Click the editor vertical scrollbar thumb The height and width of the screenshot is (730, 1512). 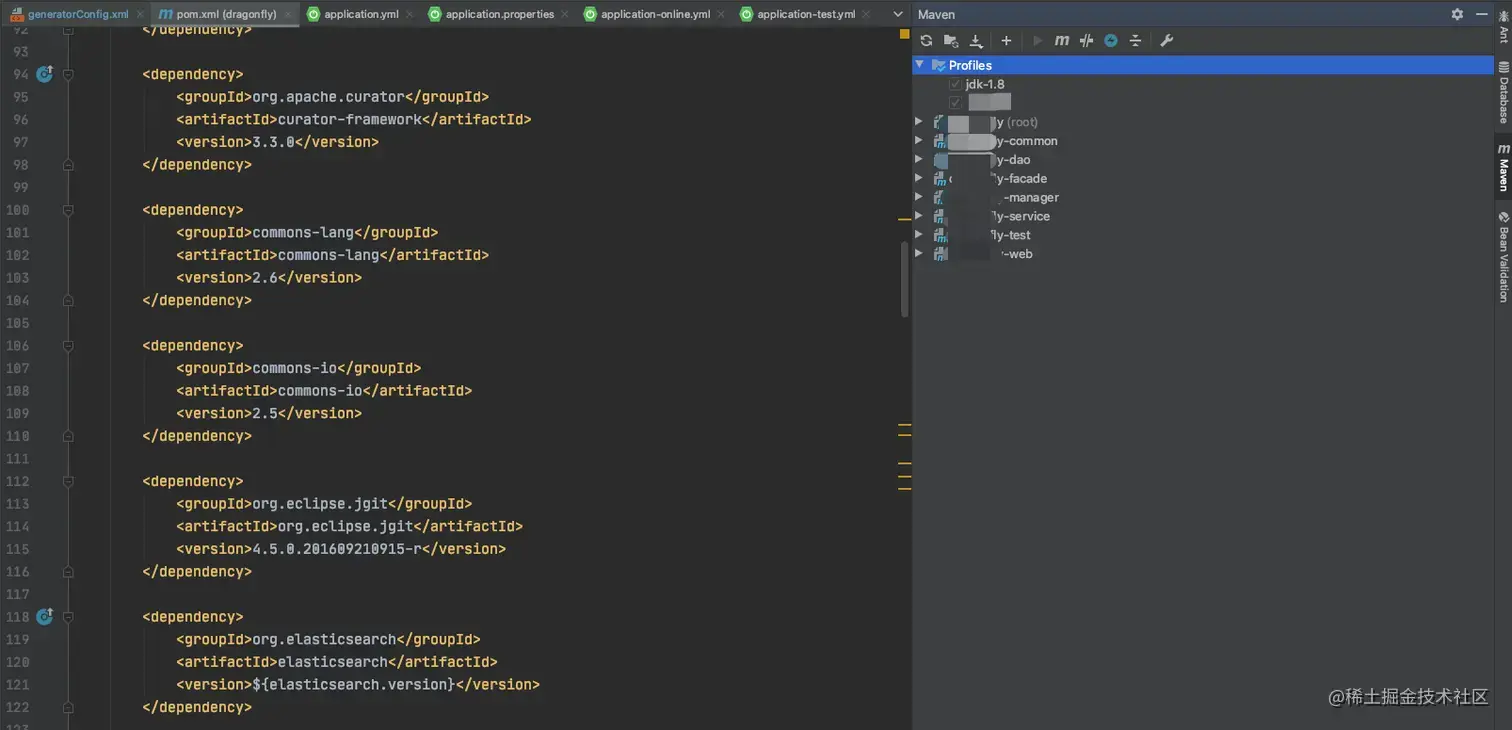[x=905, y=280]
